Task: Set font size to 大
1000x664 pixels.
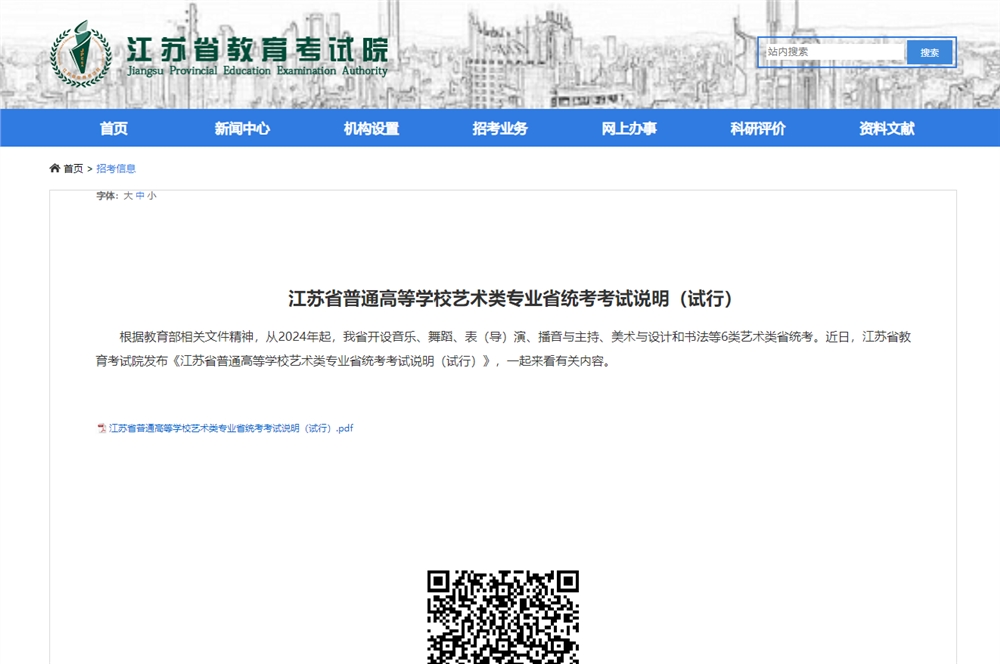Action: coord(128,196)
